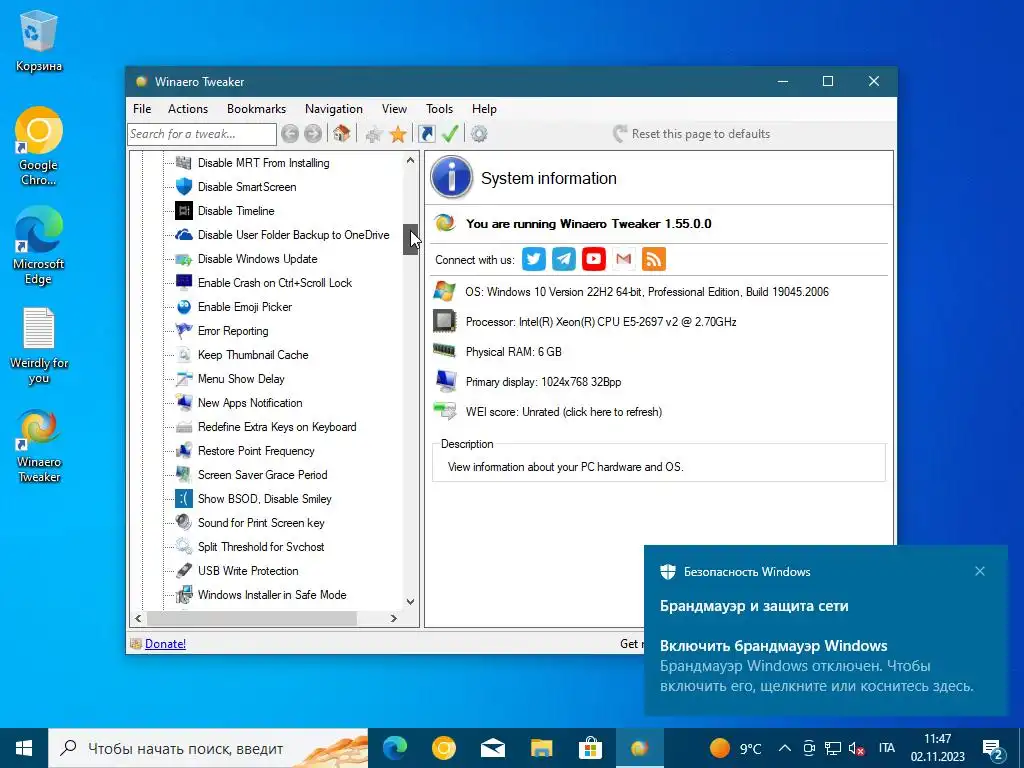Open the Navigation menu
Image resolution: width=1024 pixels, height=768 pixels.
click(334, 109)
